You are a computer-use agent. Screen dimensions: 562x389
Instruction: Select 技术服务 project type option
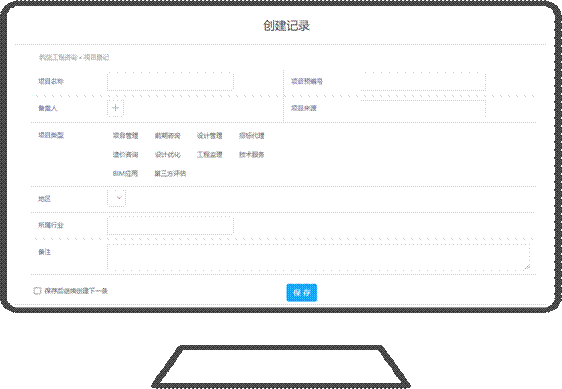pos(252,155)
